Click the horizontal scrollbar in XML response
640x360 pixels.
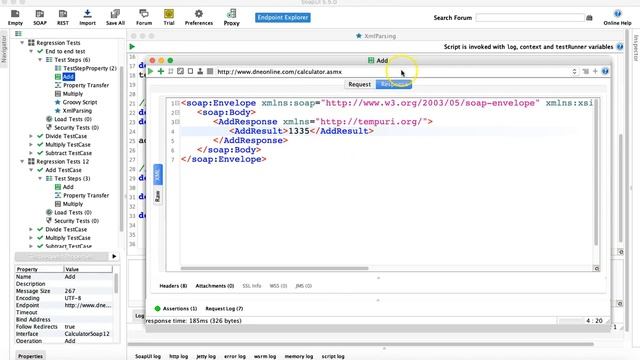(274, 268)
